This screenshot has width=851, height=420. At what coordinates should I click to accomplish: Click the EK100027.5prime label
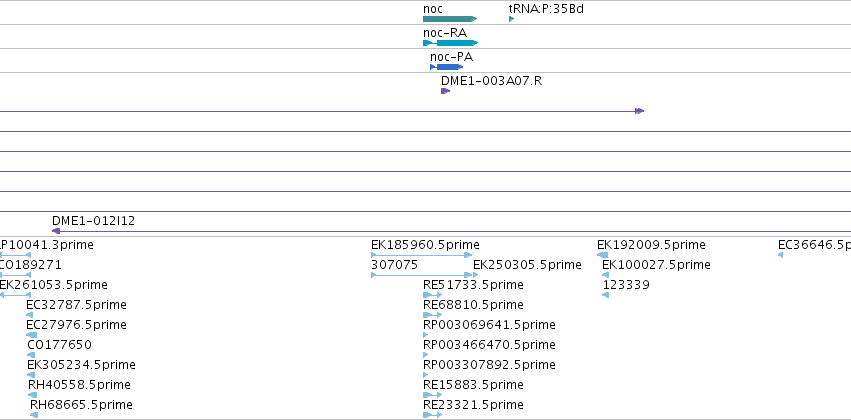(x=656, y=265)
